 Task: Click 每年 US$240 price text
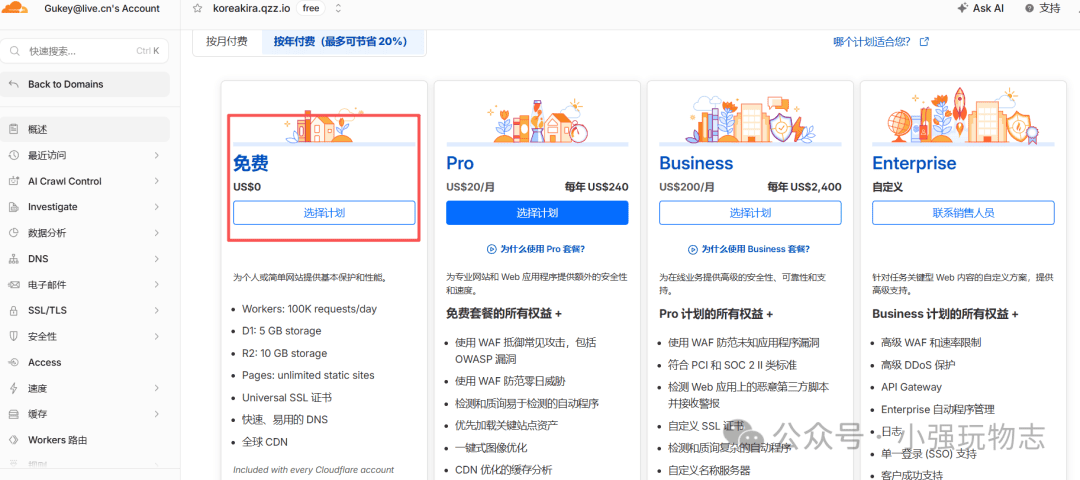click(x=596, y=187)
